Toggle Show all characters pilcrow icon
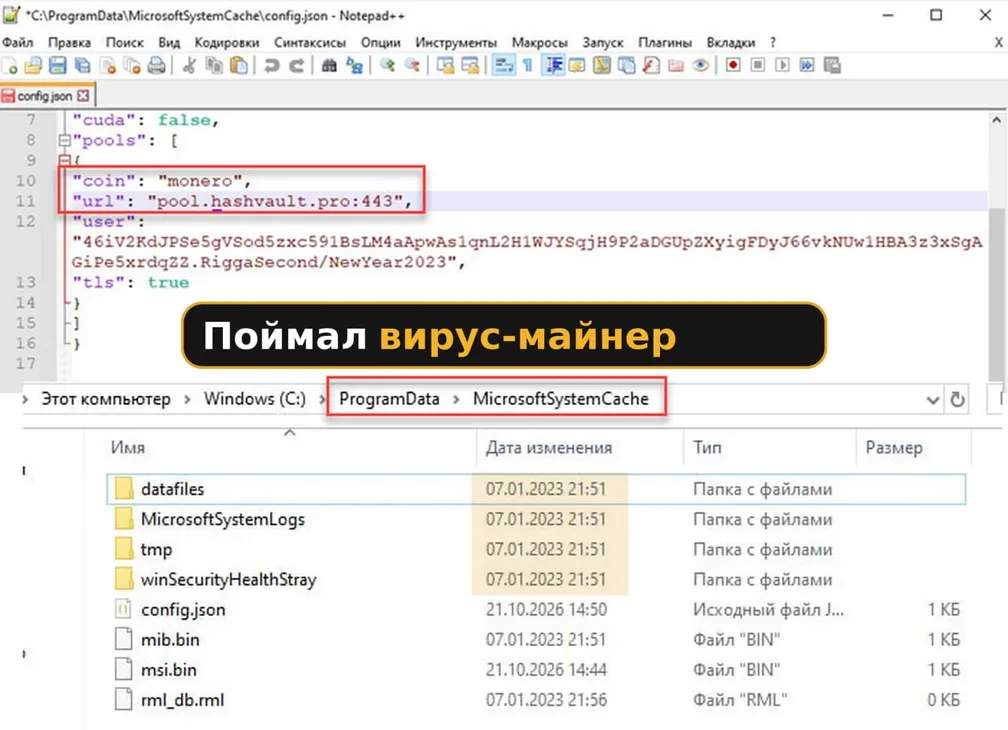Image resolution: width=1008 pixels, height=730 pixels. [x=527, y=66]
